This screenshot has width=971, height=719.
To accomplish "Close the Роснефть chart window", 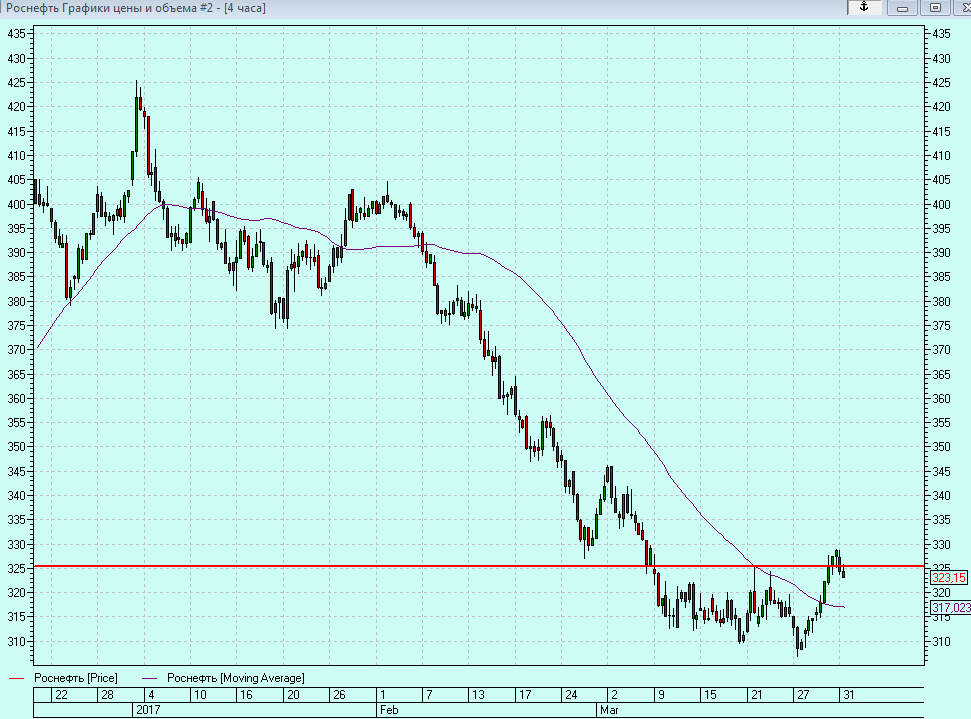I will point(964,7).
